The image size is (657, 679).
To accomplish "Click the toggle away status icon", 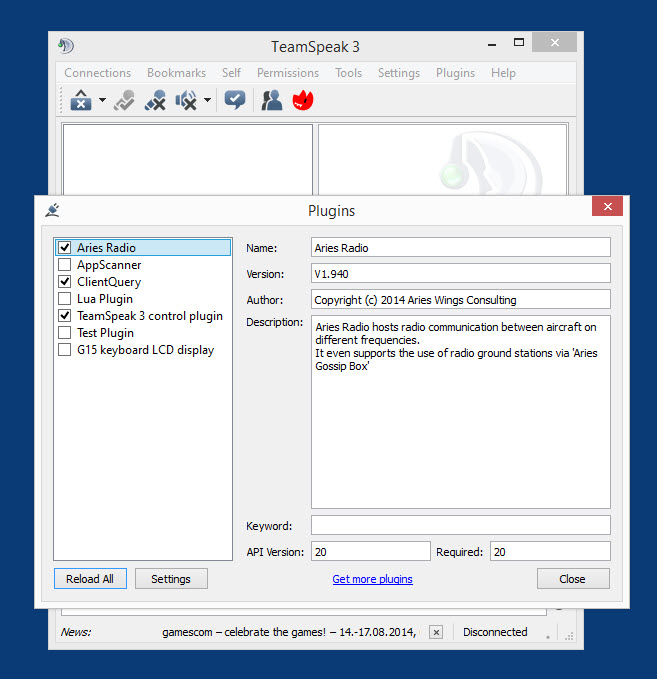I will (x=235, y=100).
